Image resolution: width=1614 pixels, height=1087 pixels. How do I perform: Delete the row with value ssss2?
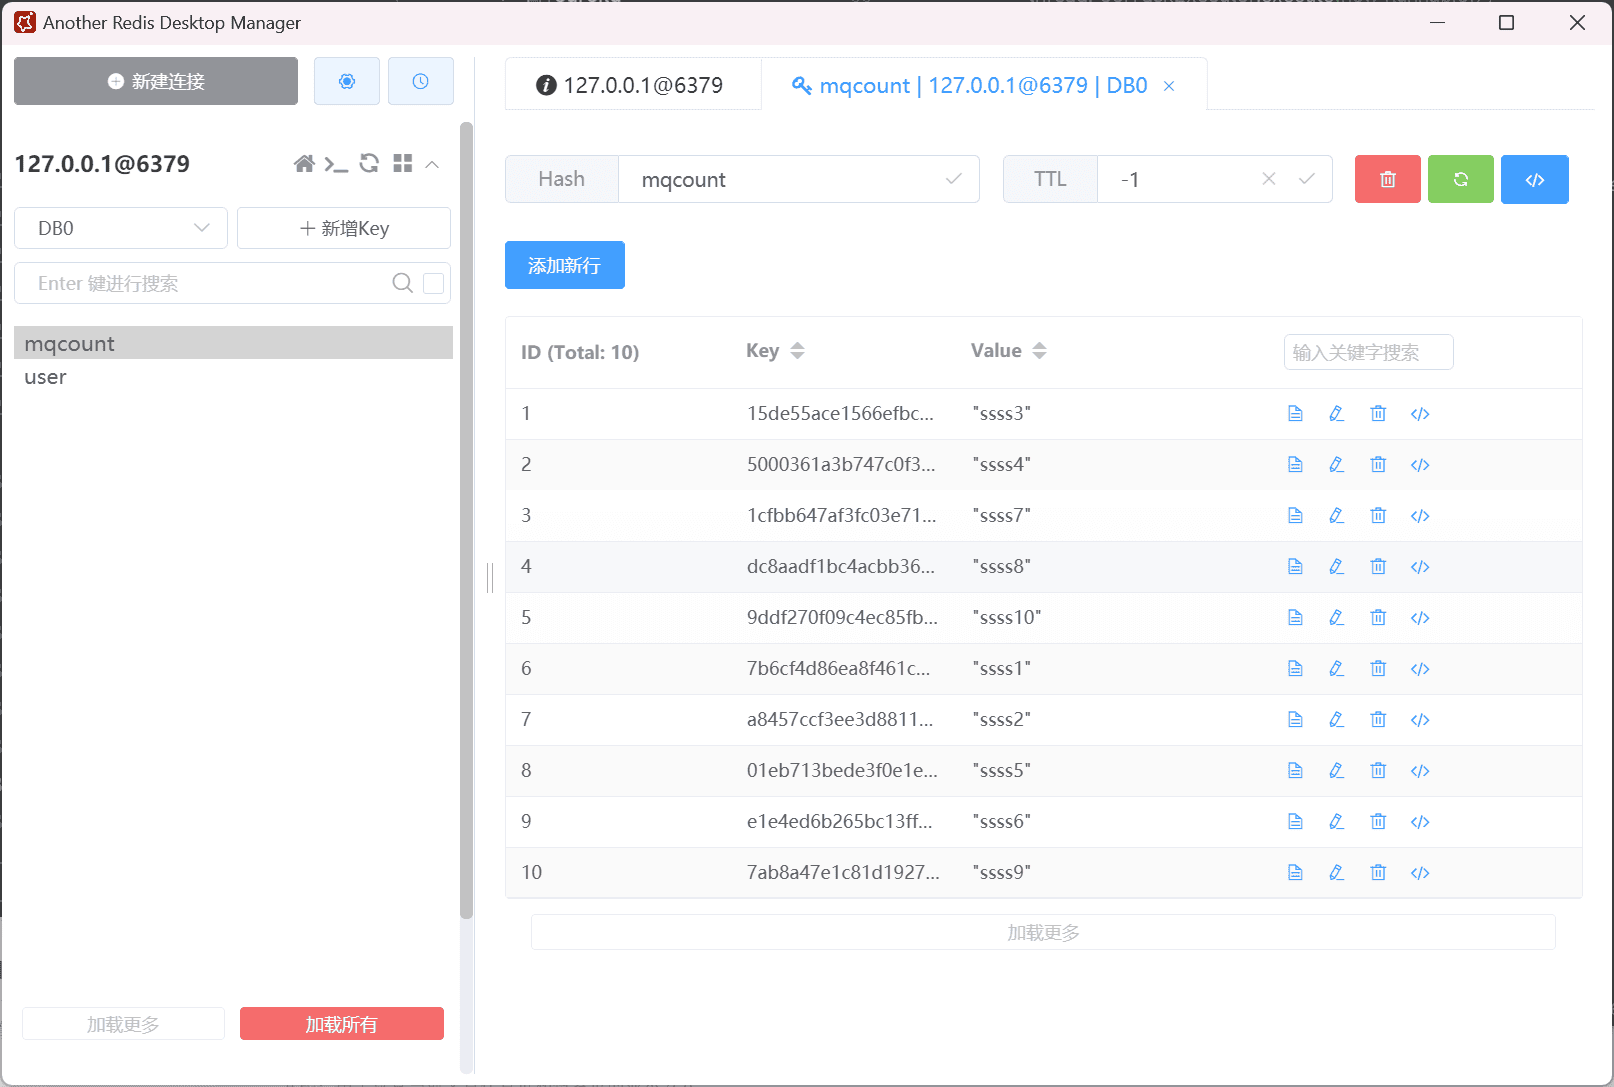[1378, 720]
